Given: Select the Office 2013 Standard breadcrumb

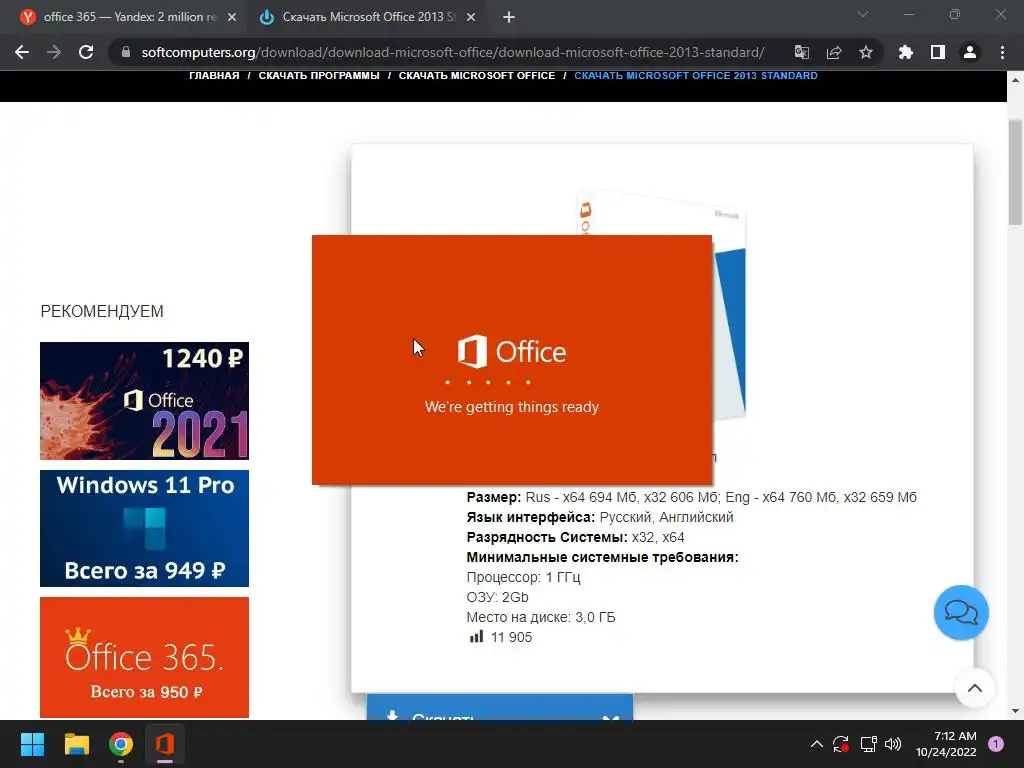Looking at the screenshot, I should click(x=696, y=76).
